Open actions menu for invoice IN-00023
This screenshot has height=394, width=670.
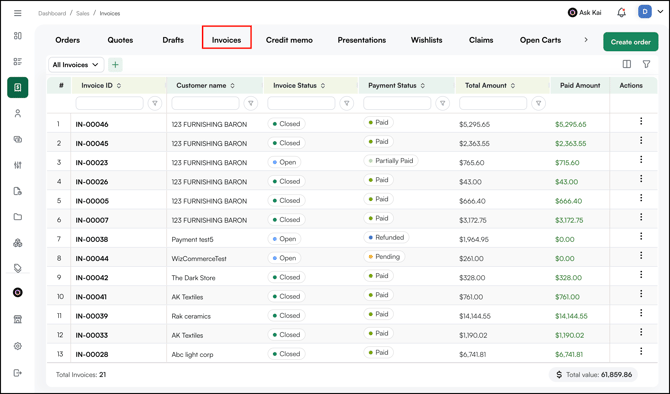[641, 159]
